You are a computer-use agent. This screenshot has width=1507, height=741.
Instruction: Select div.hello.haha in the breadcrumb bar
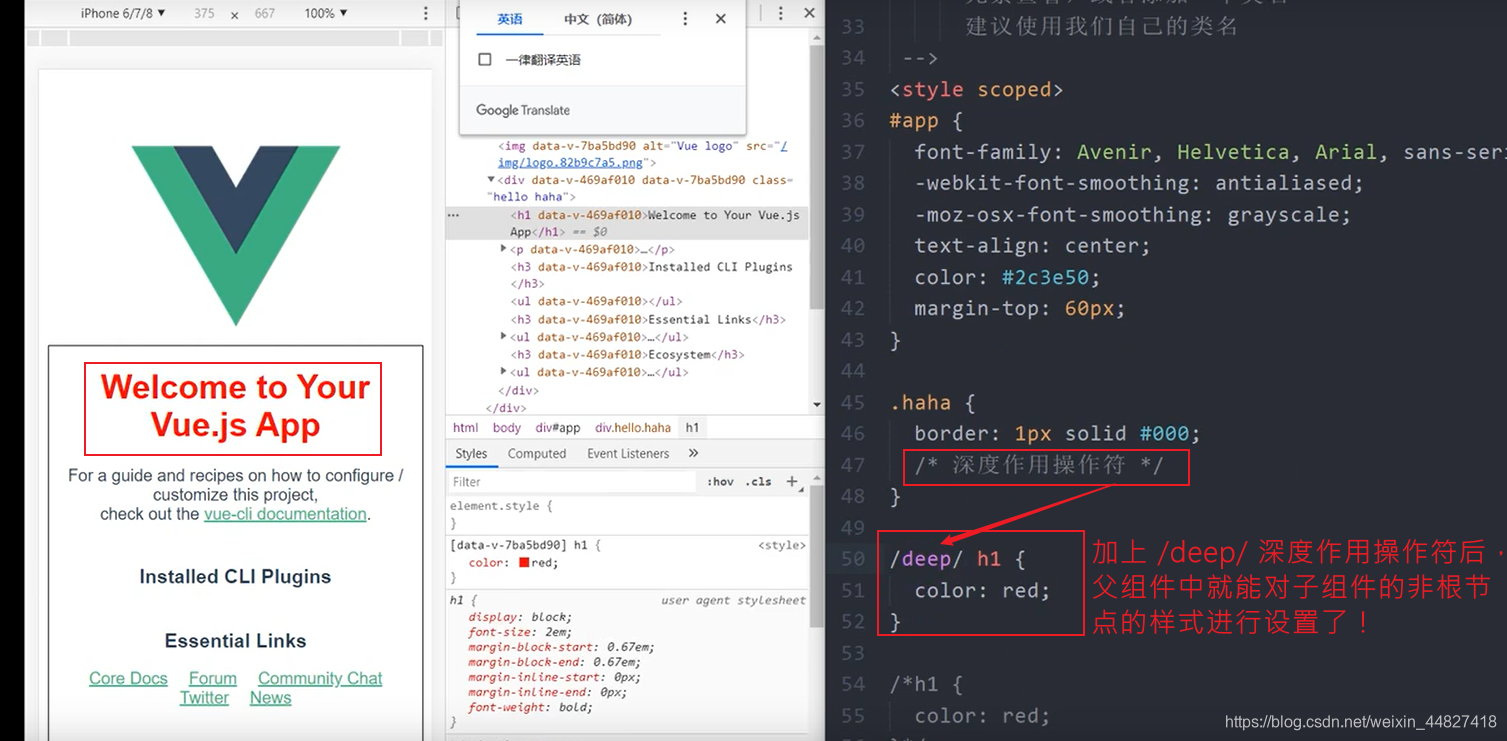633,427
